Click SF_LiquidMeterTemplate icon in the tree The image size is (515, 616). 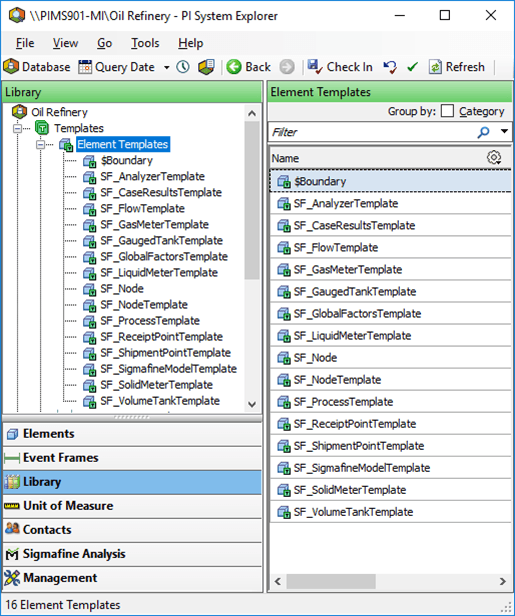click(89, 273)
